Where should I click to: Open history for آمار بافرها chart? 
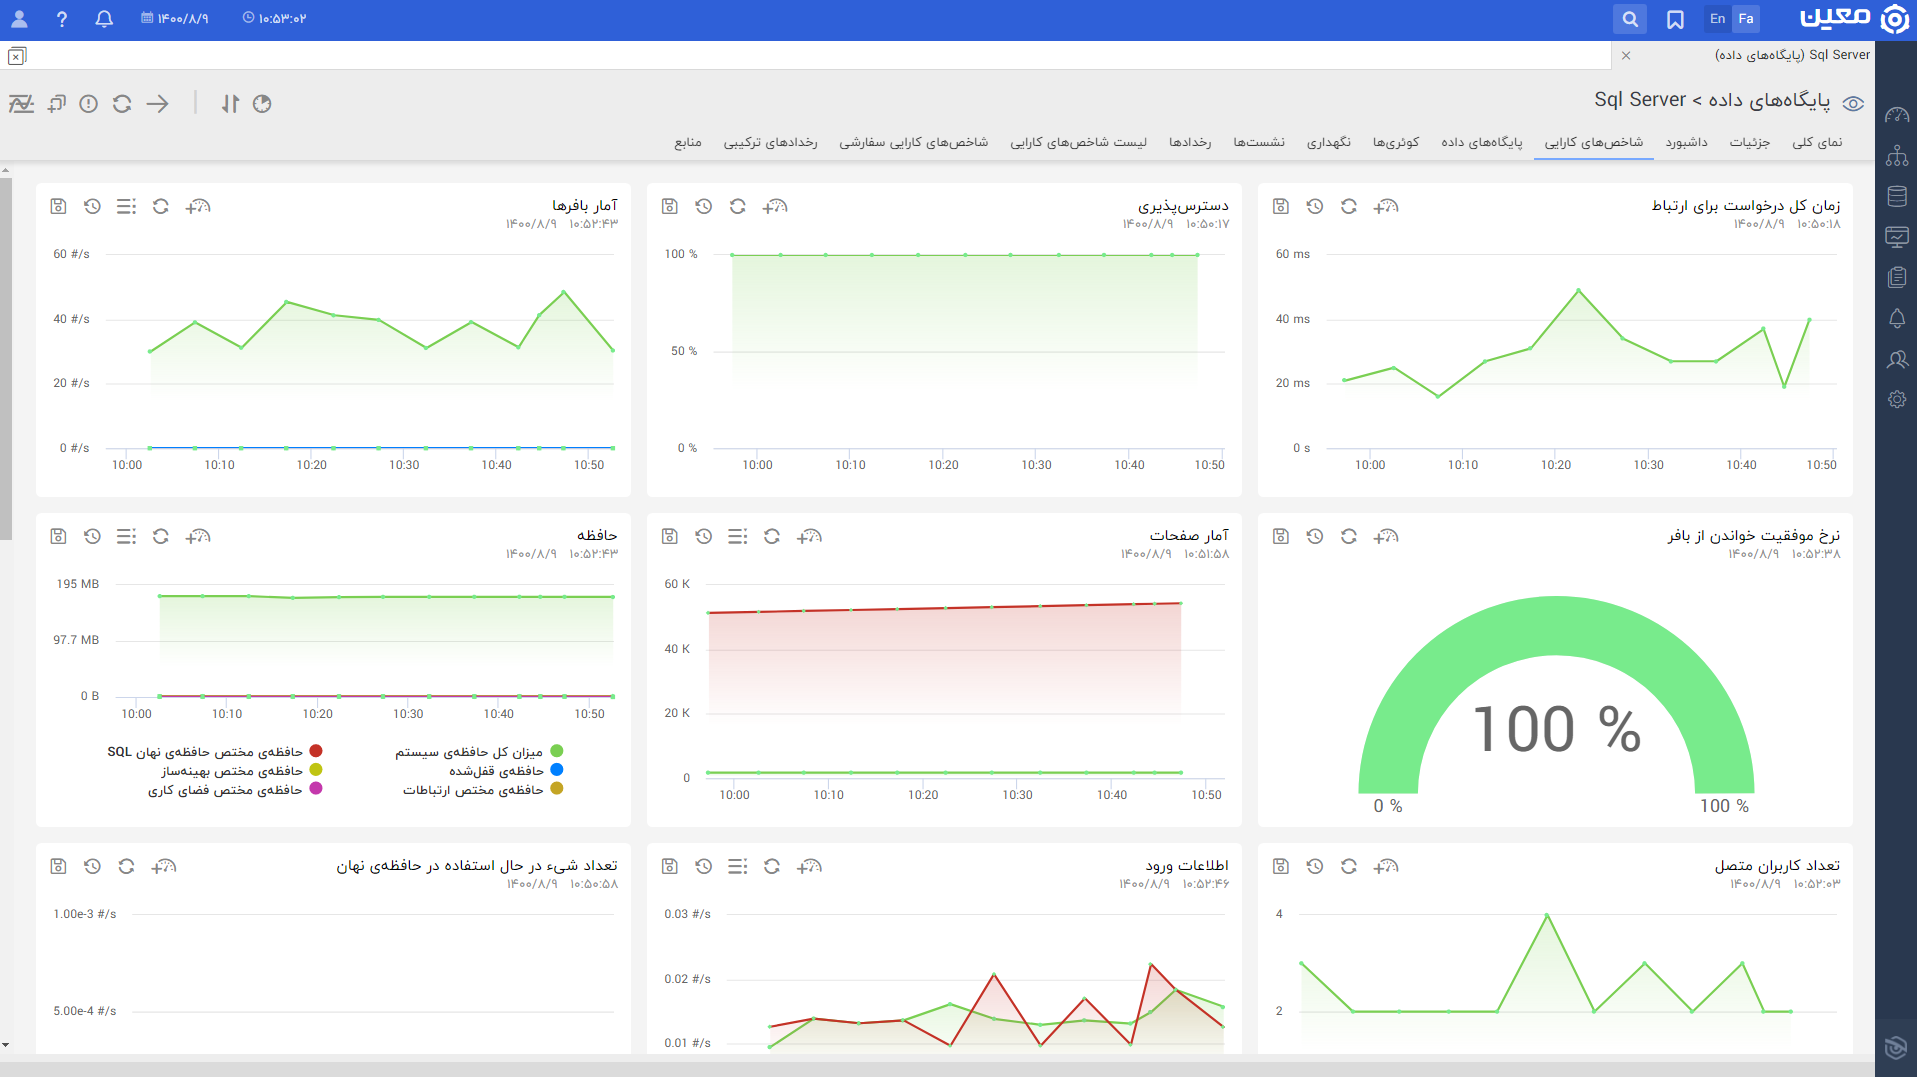(x=92, y=206)
